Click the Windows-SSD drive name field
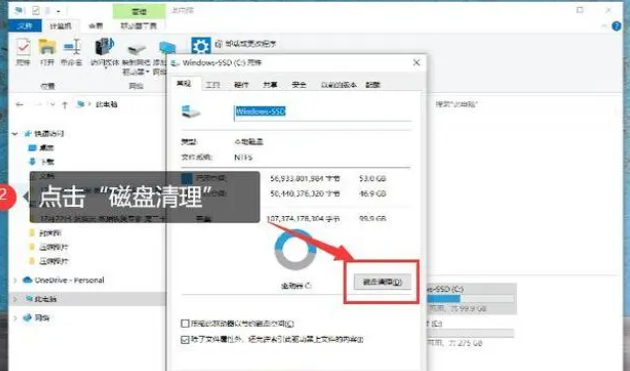Image resolution: width=630 pixels, height=371 pixels. tap(323, 112)
